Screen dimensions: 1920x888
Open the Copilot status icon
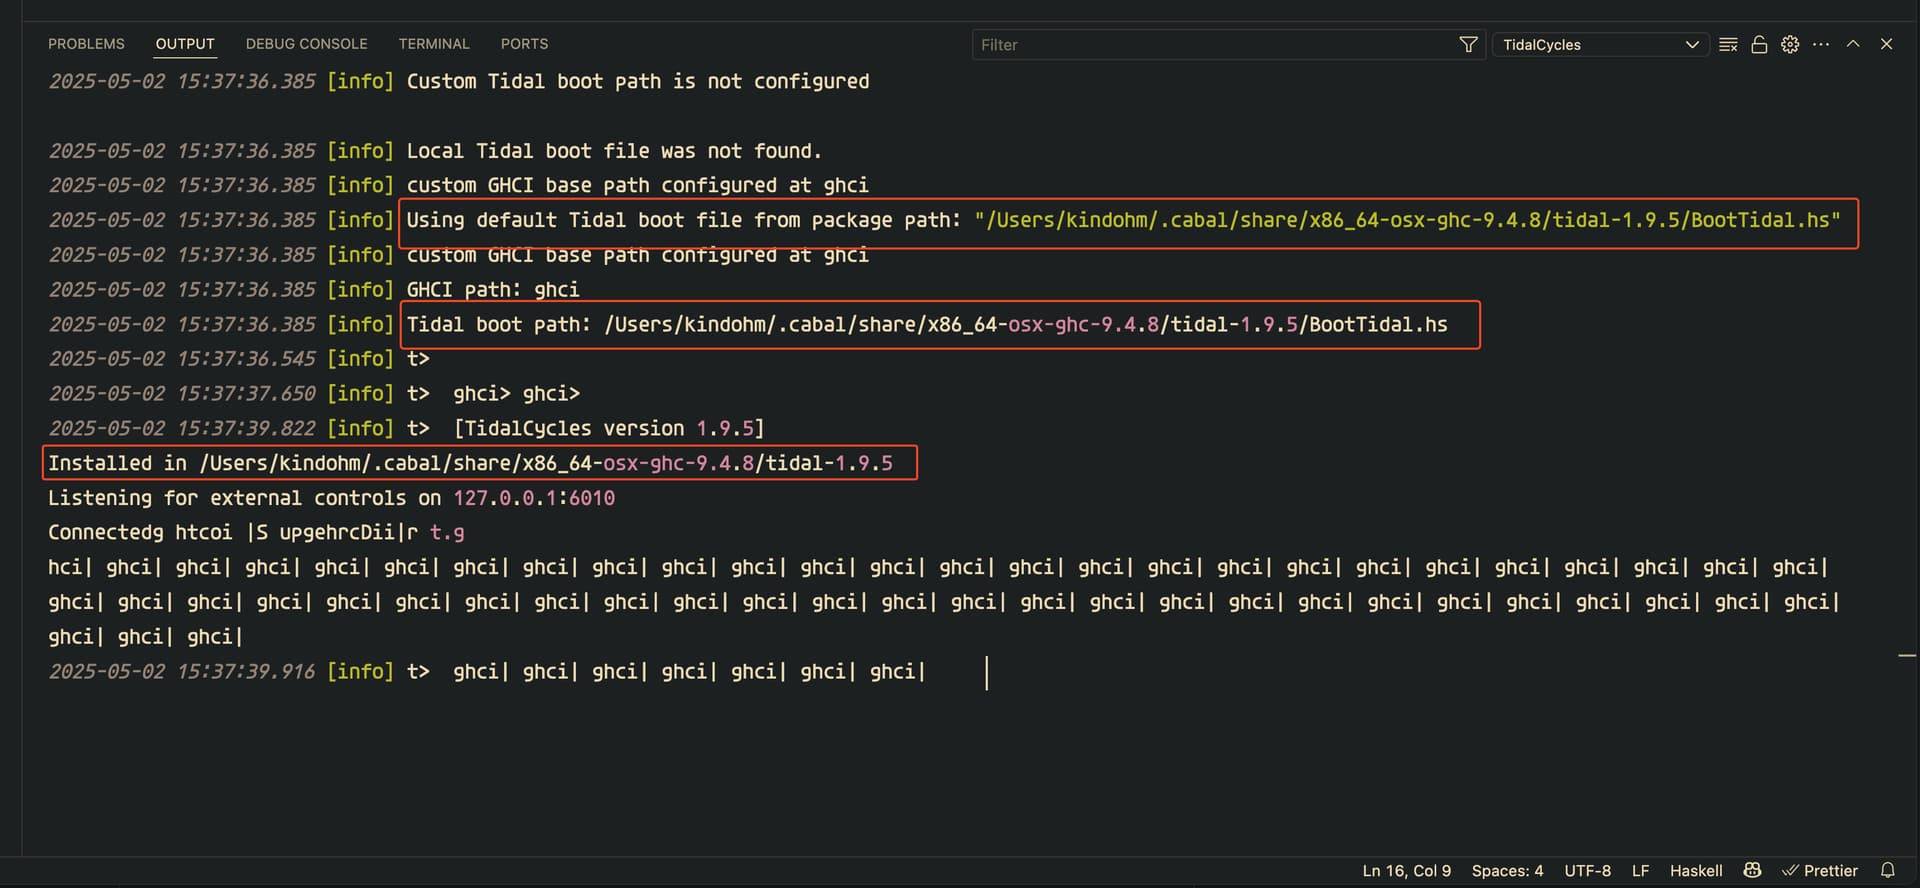(1752, 871)
